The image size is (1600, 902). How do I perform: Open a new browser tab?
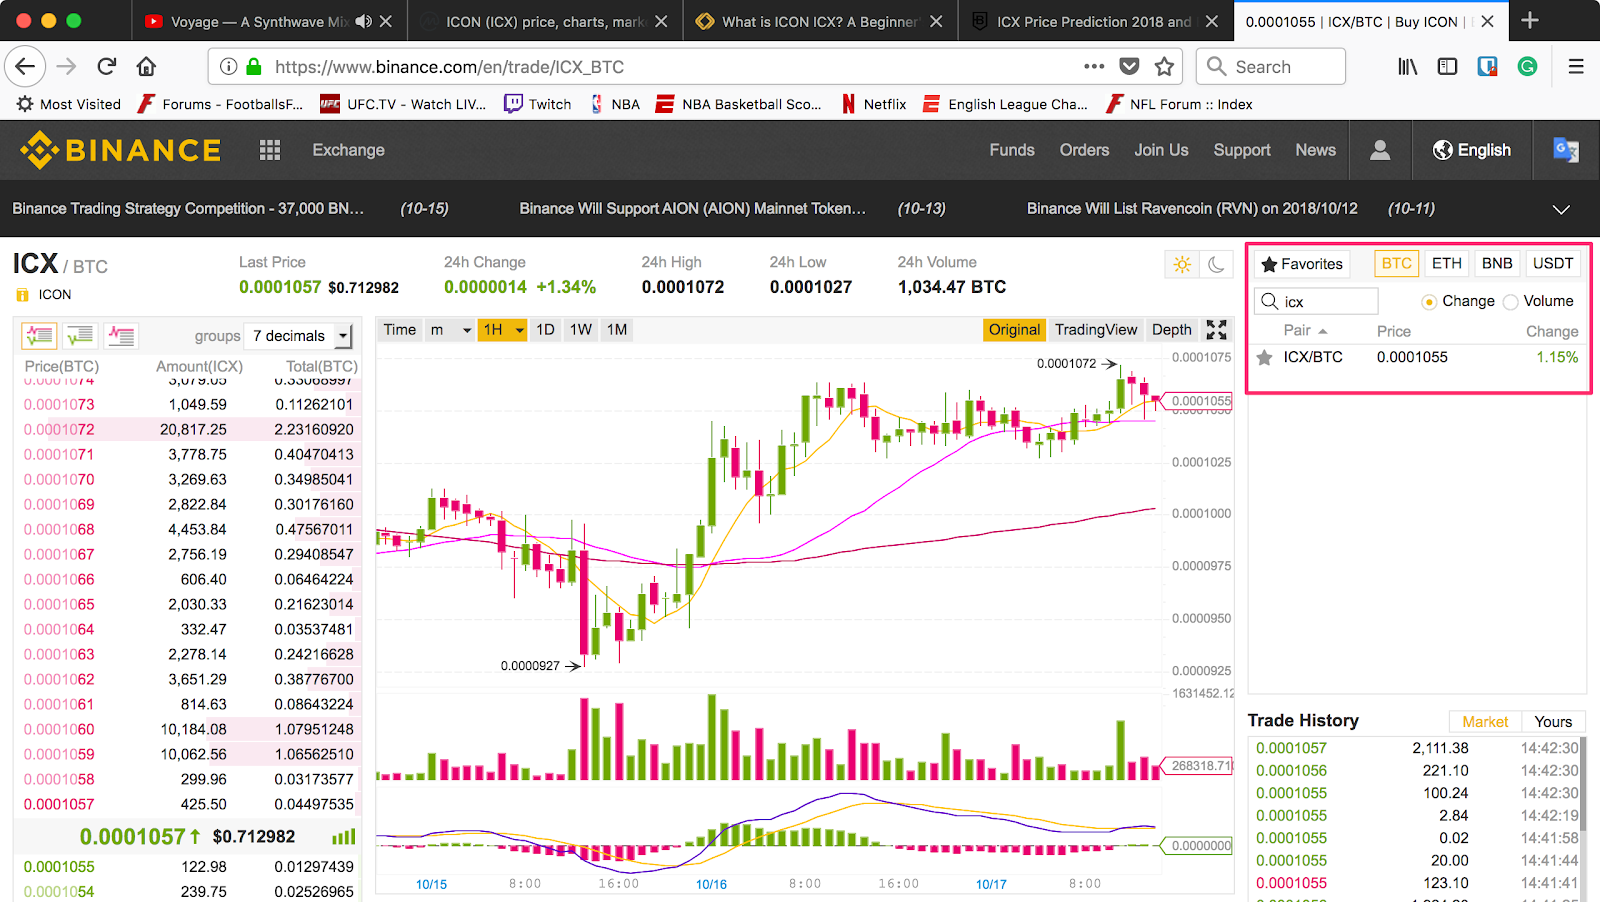(x=1530, y=21)
